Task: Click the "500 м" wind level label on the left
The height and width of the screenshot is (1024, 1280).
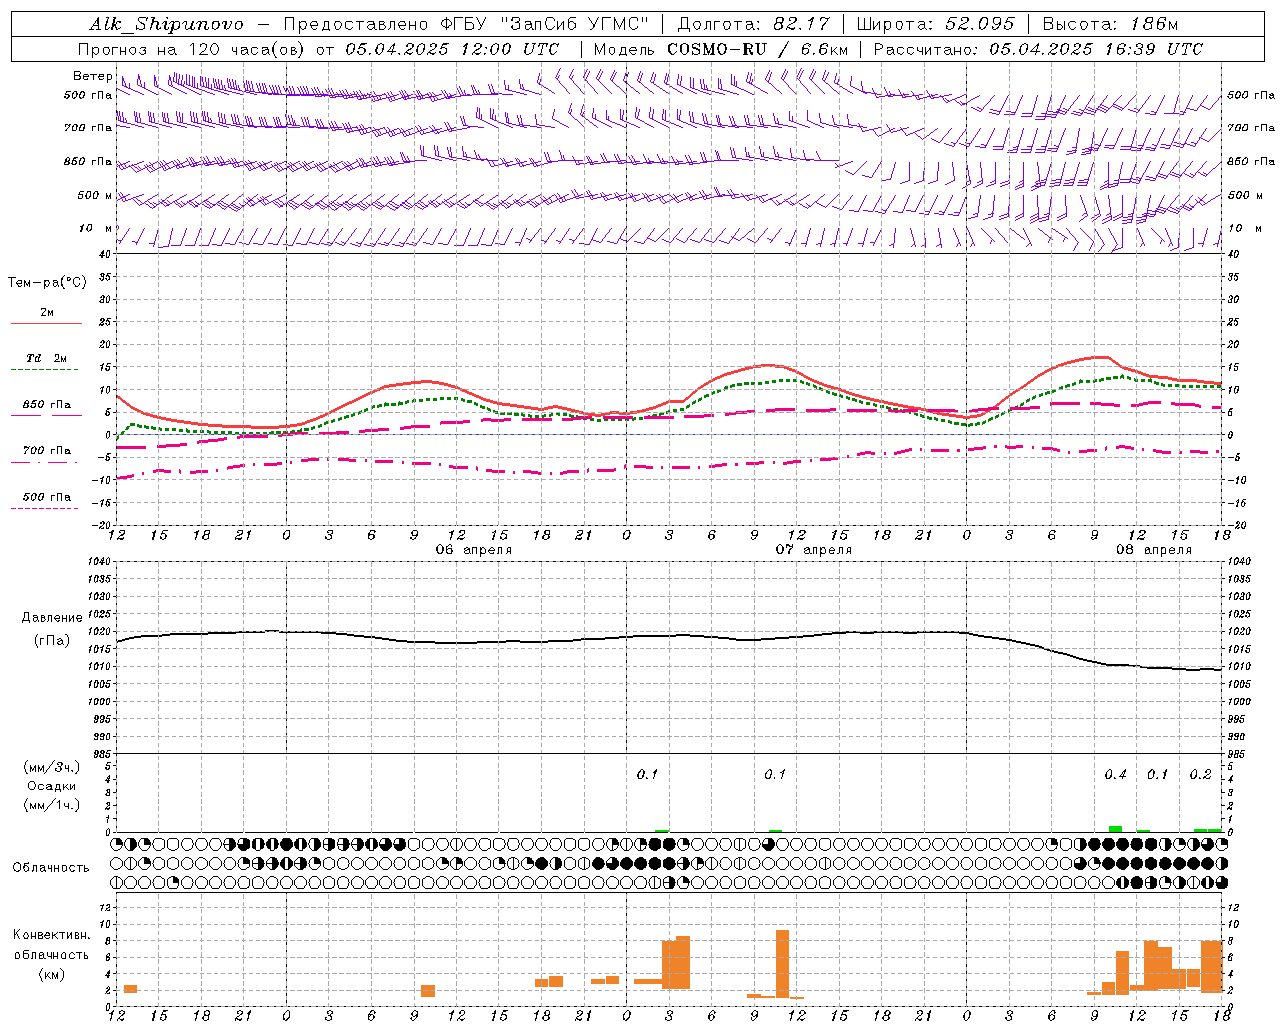Action: [x=95, y=196]
